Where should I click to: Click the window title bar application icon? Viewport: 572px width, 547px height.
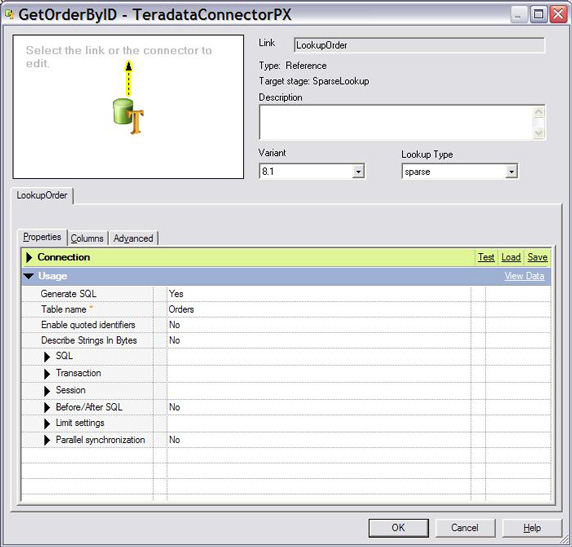pyautogui.click(x=9, y=15)
